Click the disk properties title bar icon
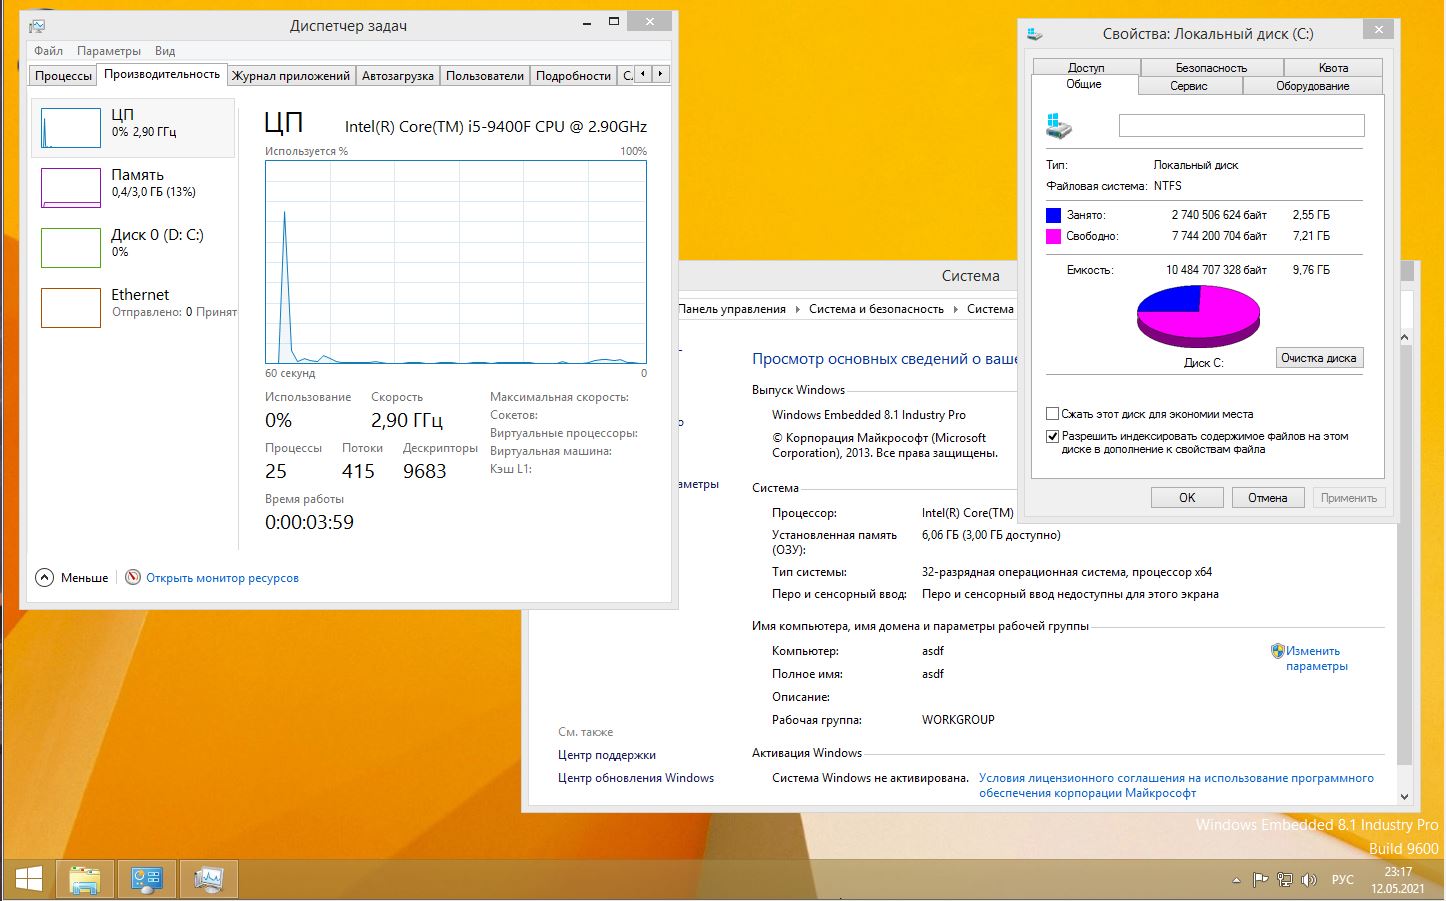1446x901 pixels. pos(1035,34)
